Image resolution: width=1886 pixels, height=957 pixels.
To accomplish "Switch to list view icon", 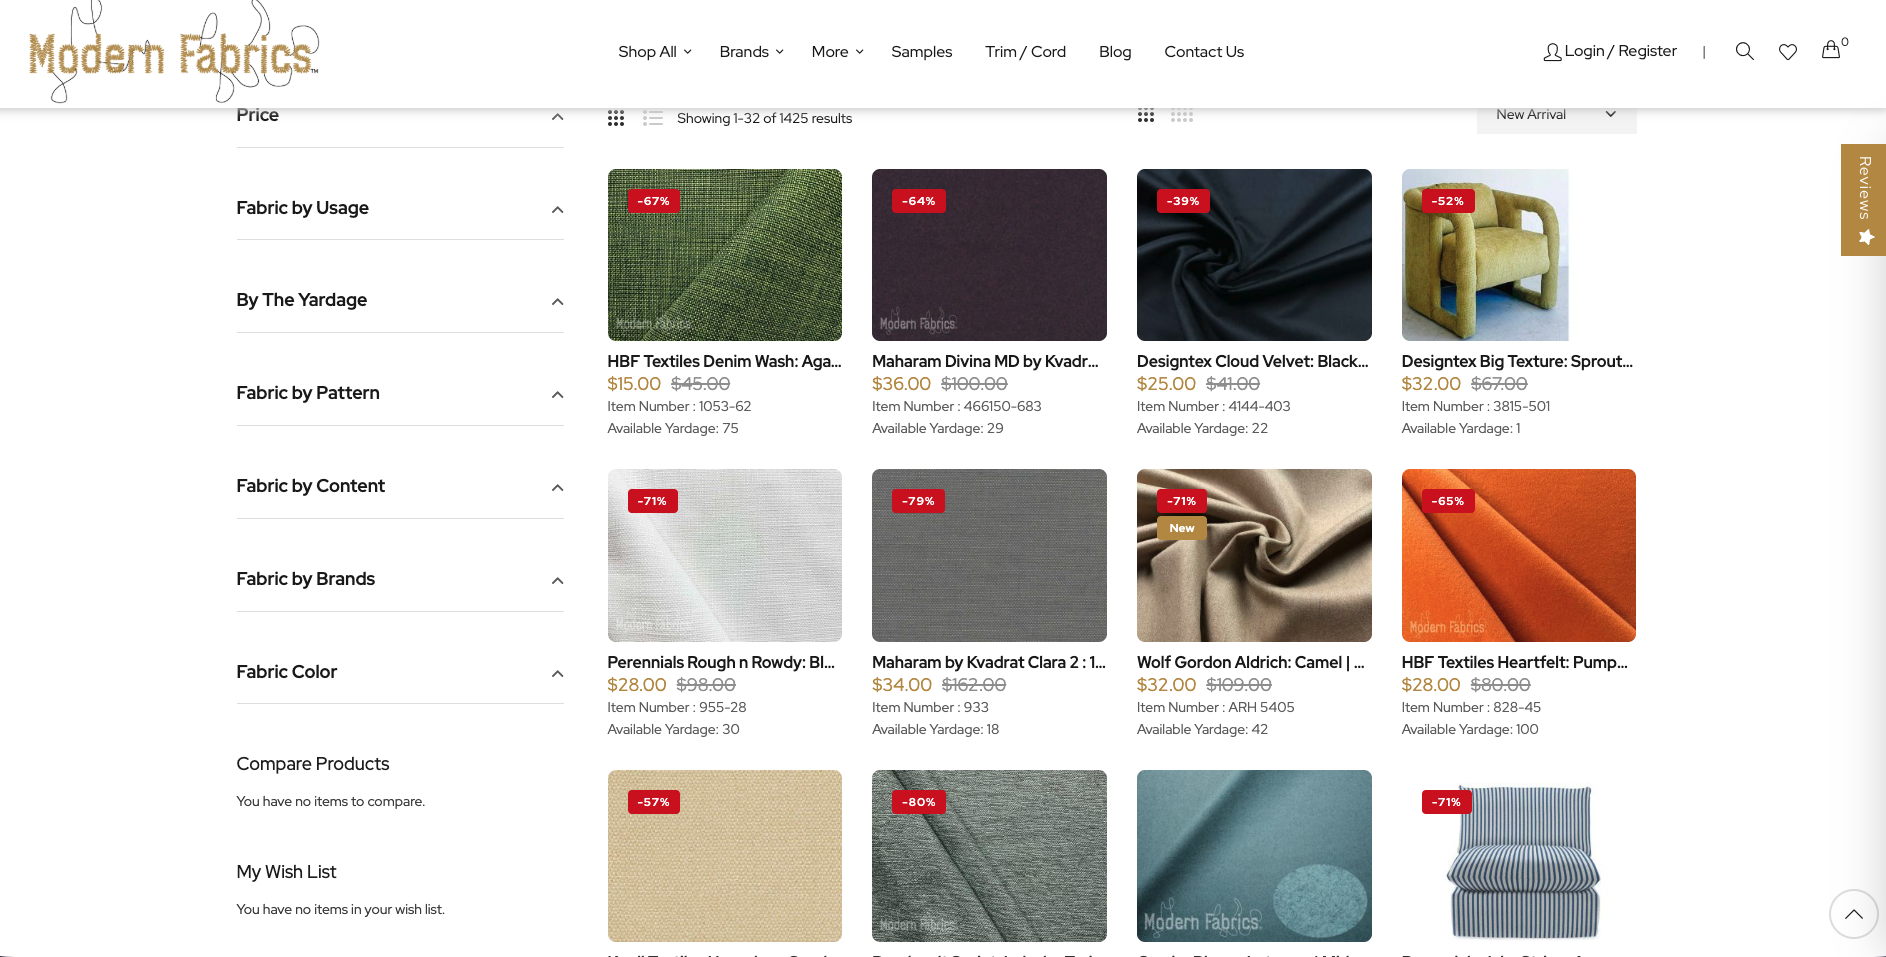I will point(653,118).
